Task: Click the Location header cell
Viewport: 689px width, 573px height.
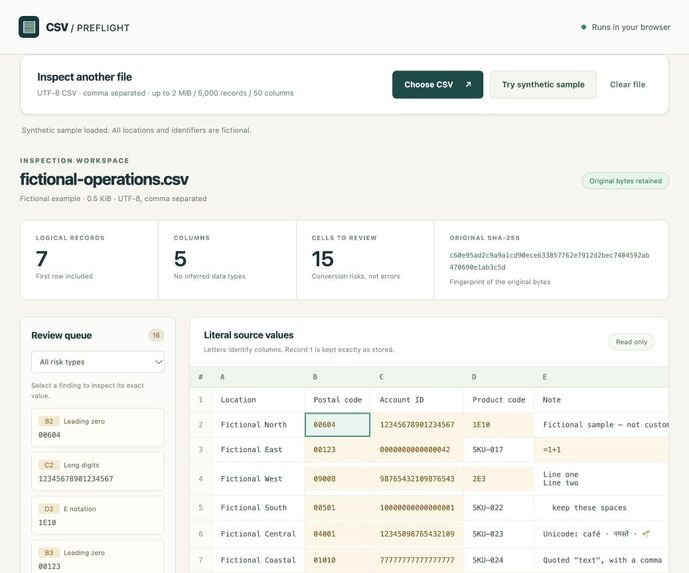Action: pos(258,400)
